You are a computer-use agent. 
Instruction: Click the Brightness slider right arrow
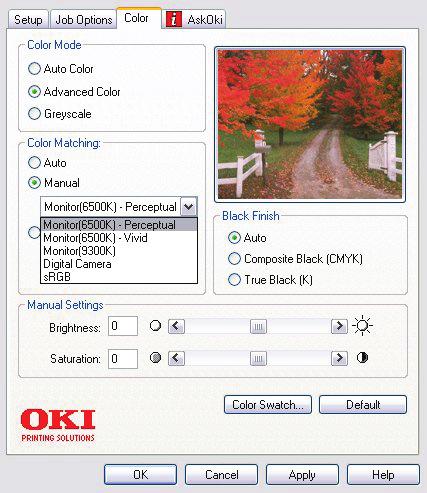click(x=339, y=326)
